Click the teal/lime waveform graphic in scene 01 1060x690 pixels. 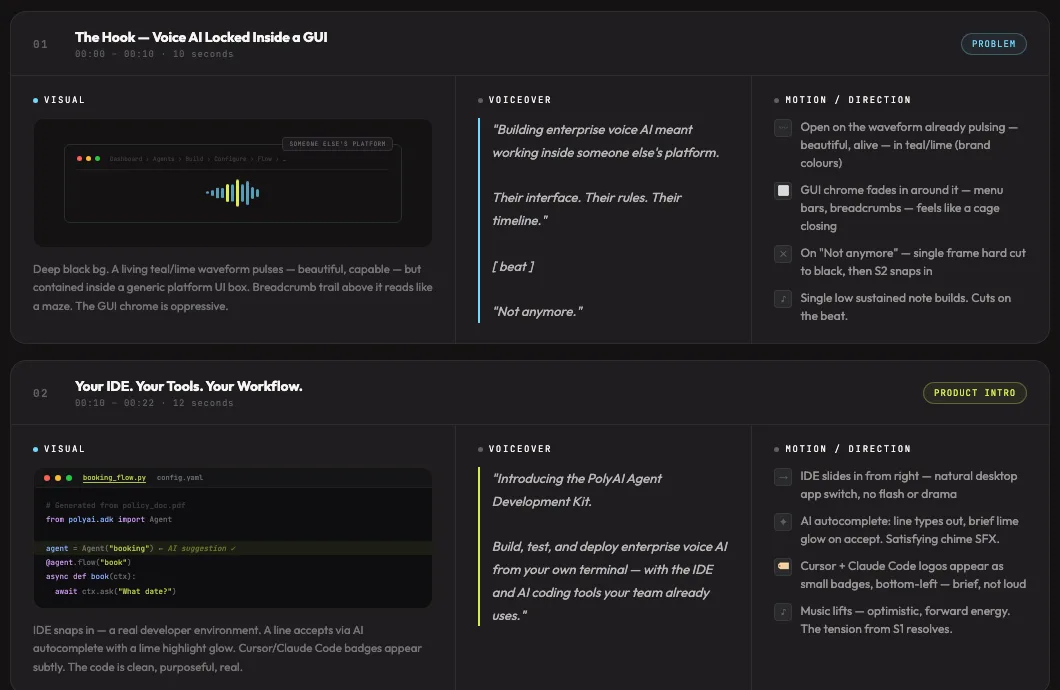click(x=233, y=193)
